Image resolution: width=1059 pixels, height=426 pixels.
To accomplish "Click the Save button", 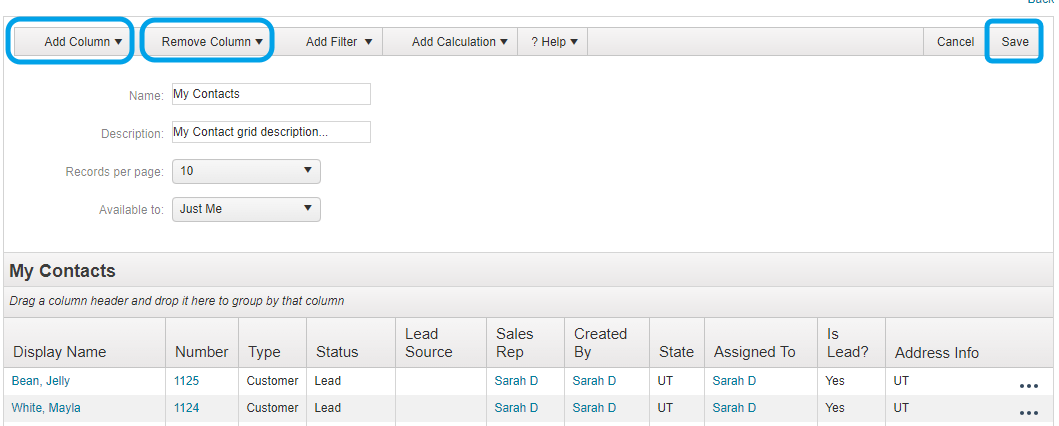I will click(1014, 42).
